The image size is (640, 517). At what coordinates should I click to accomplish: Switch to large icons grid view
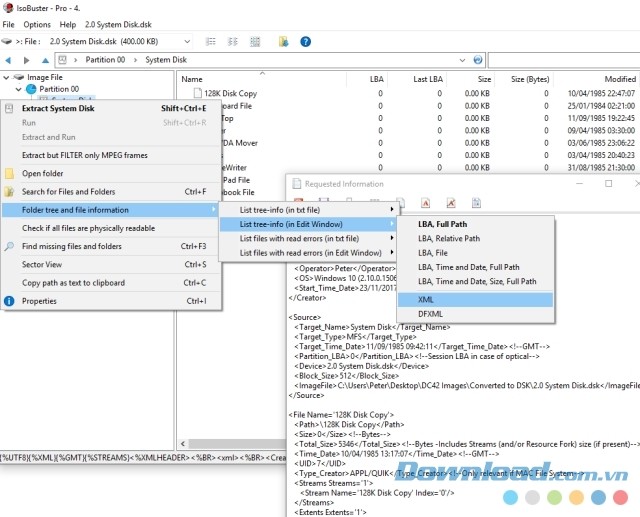(255, 41)
